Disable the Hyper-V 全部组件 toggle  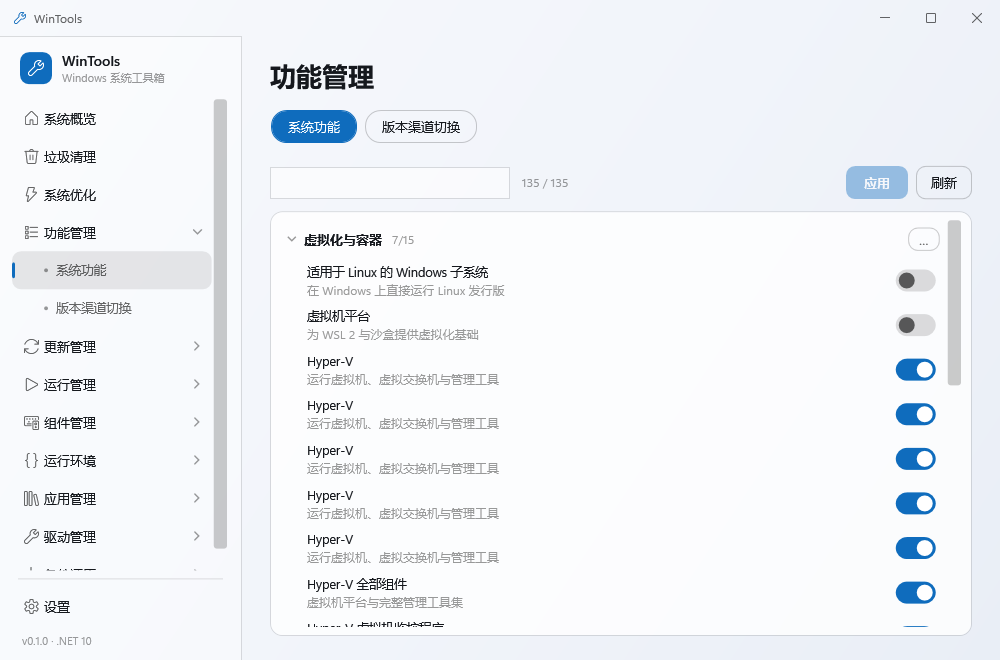(915, 593)
